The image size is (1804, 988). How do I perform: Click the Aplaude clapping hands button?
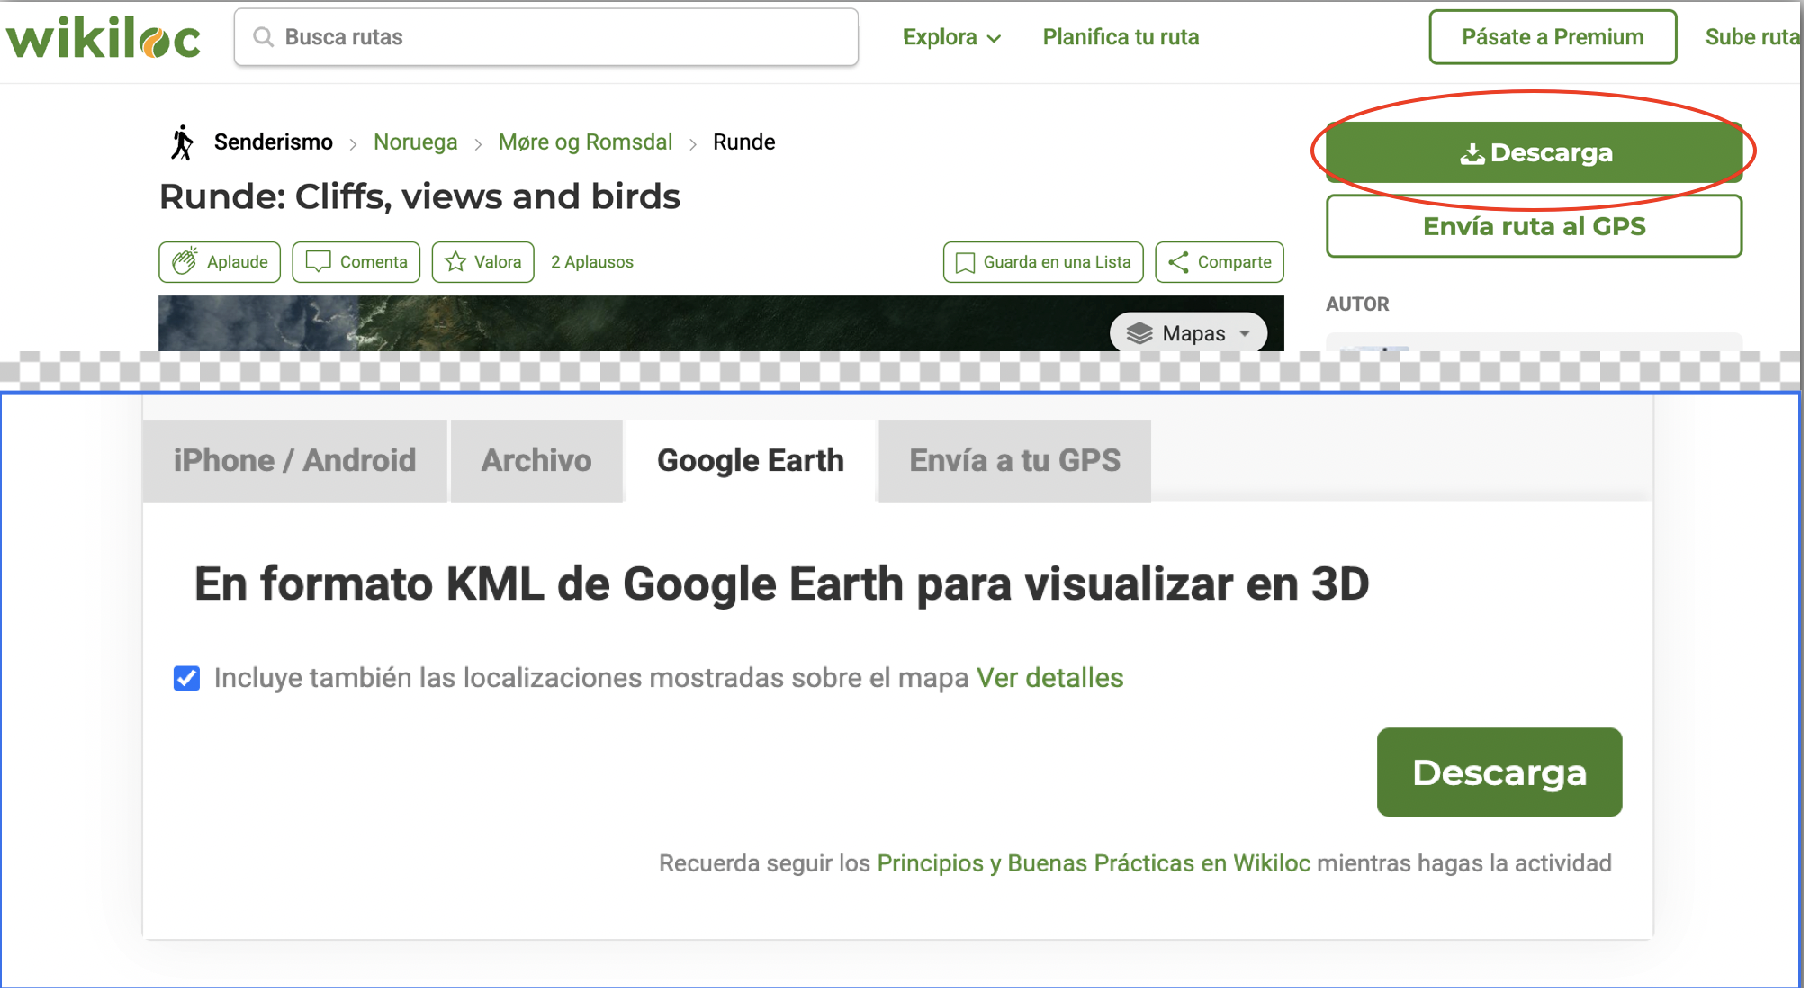(x=219, y=262)
